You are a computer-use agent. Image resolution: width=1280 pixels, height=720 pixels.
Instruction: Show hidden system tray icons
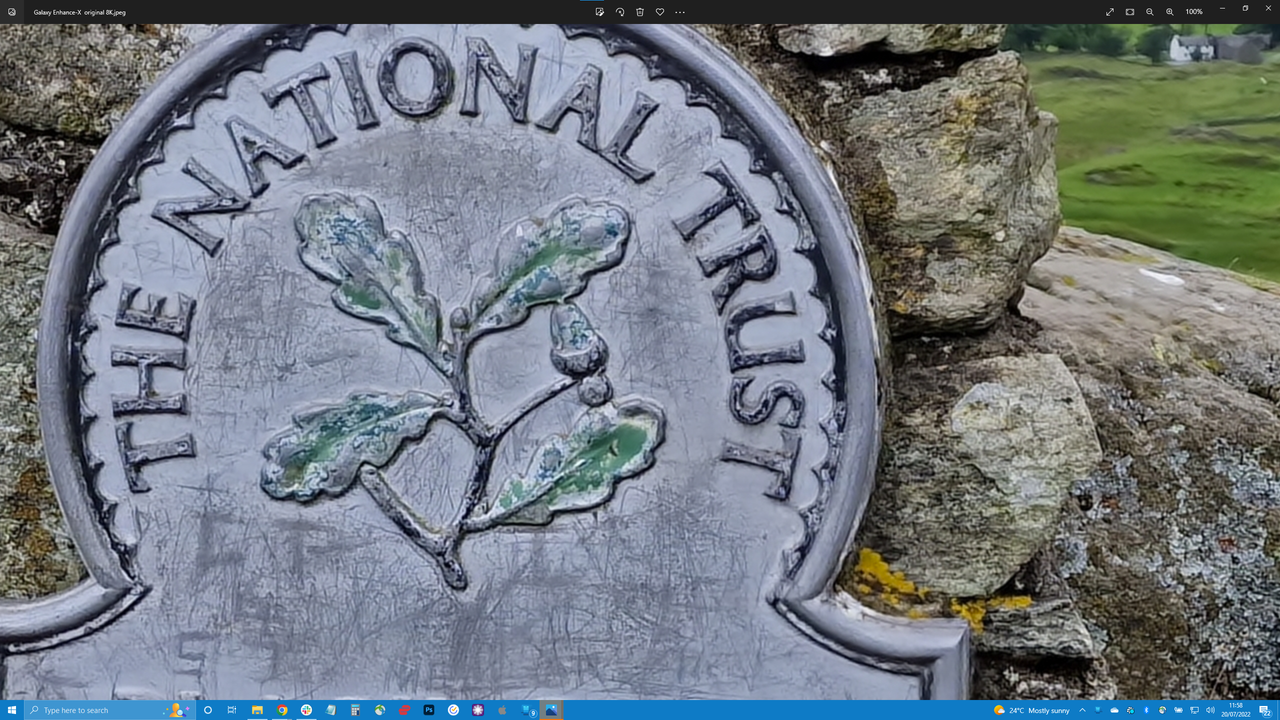[x=1082, y=710]
